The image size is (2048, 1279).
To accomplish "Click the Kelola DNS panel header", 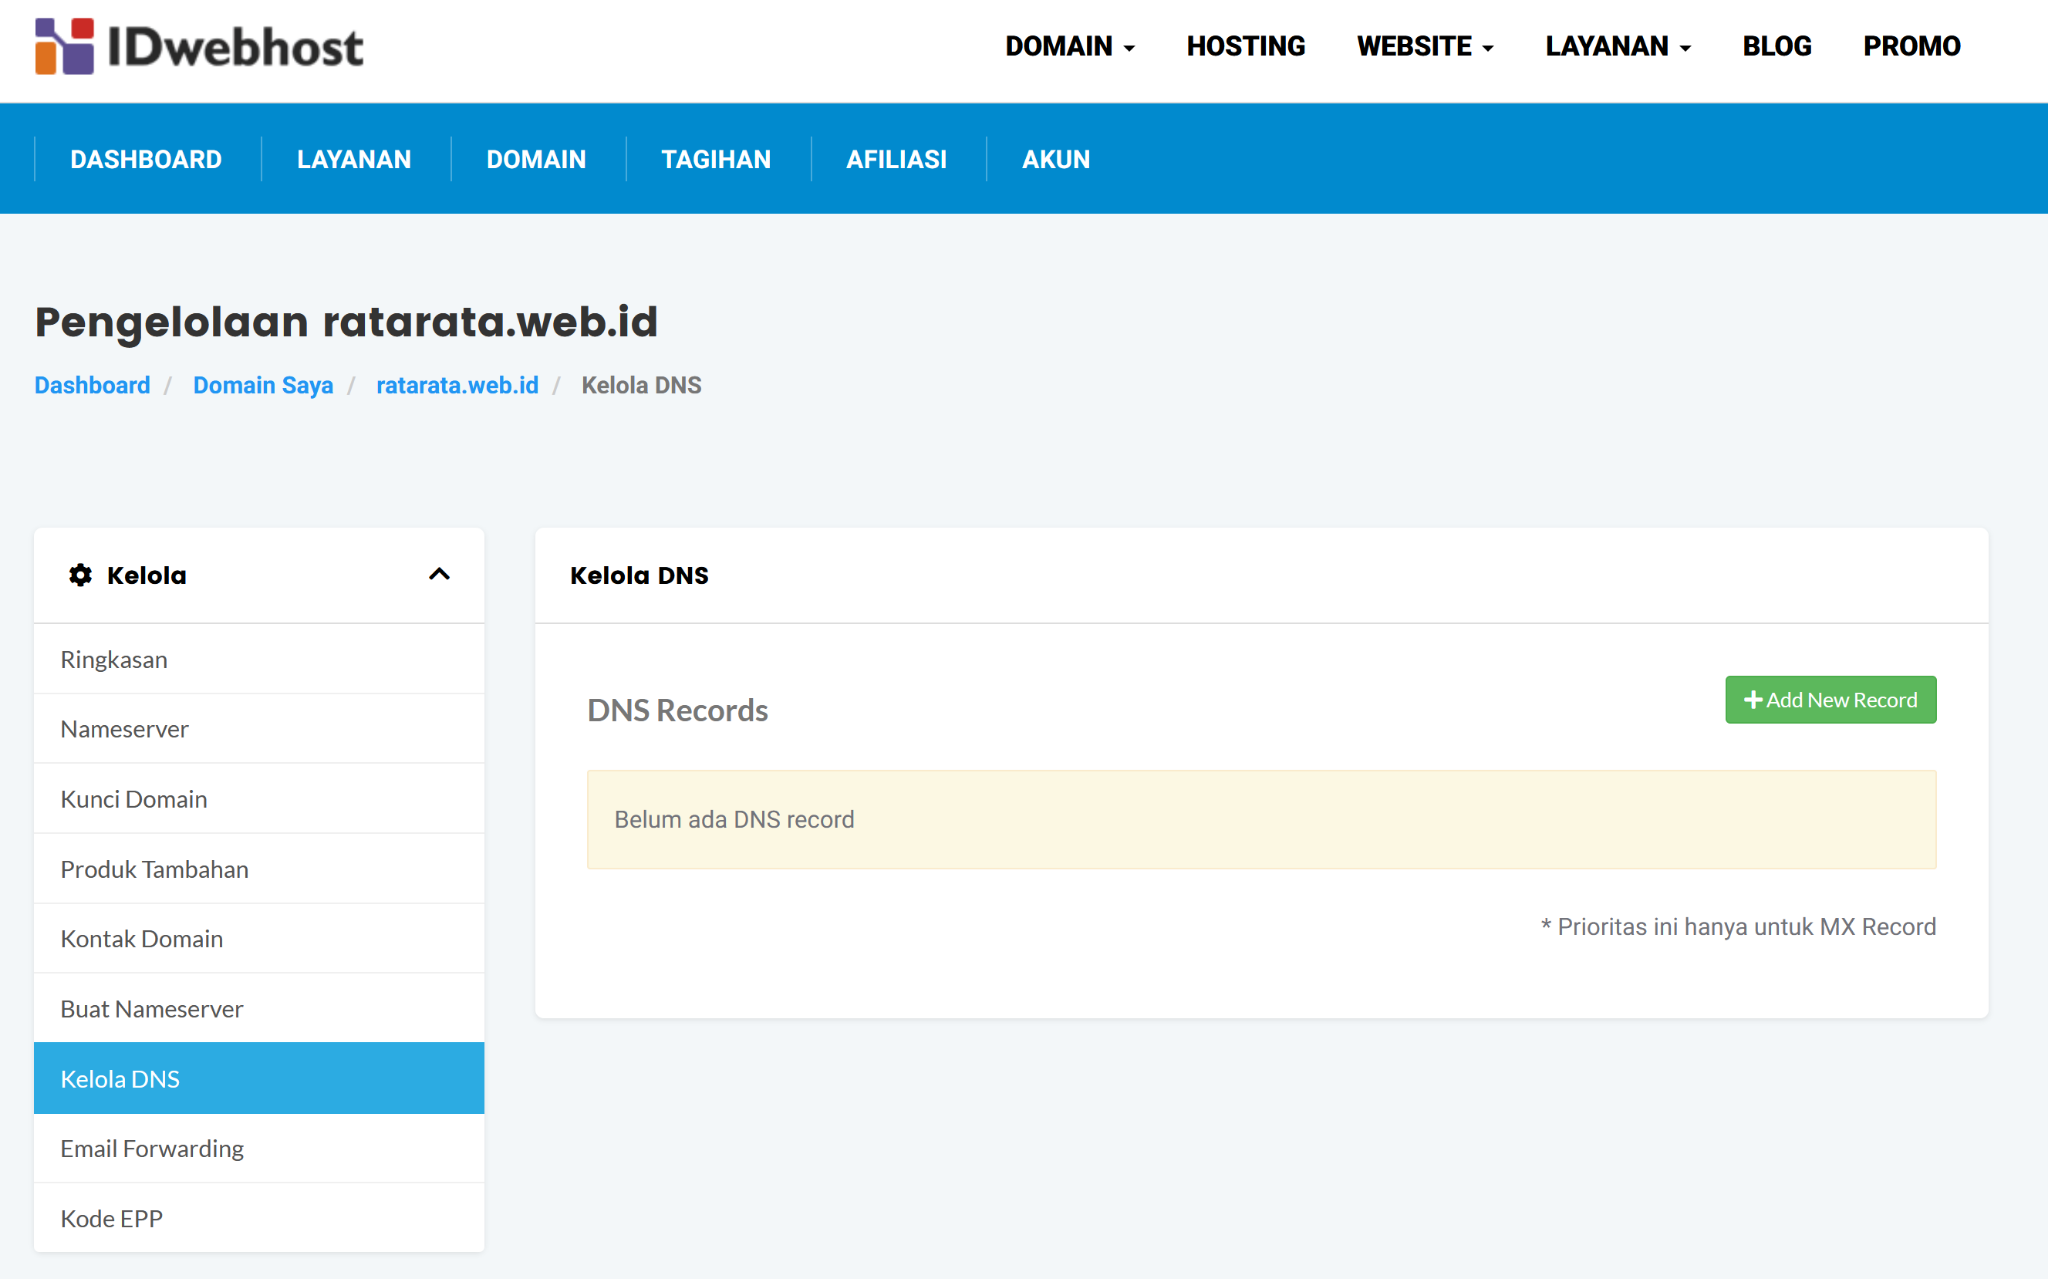I will tap(1261, 575).
